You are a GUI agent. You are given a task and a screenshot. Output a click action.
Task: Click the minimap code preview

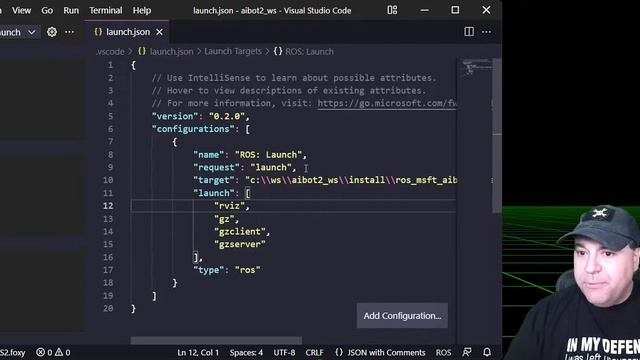(x=476, y=67)
